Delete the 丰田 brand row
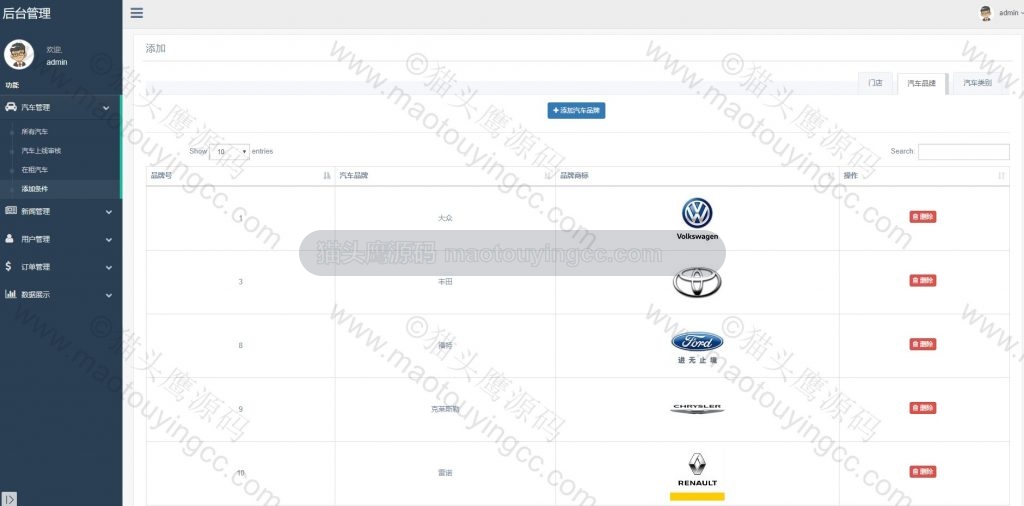Screen dimensions: 1024x506 pos(923,280)
